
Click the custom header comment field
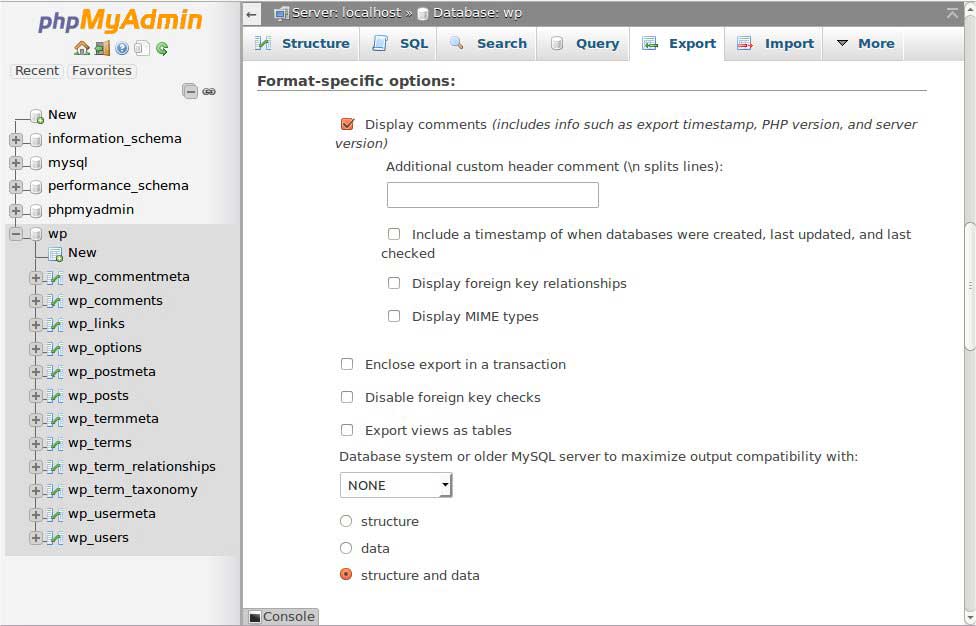click(x=492, y=195)
